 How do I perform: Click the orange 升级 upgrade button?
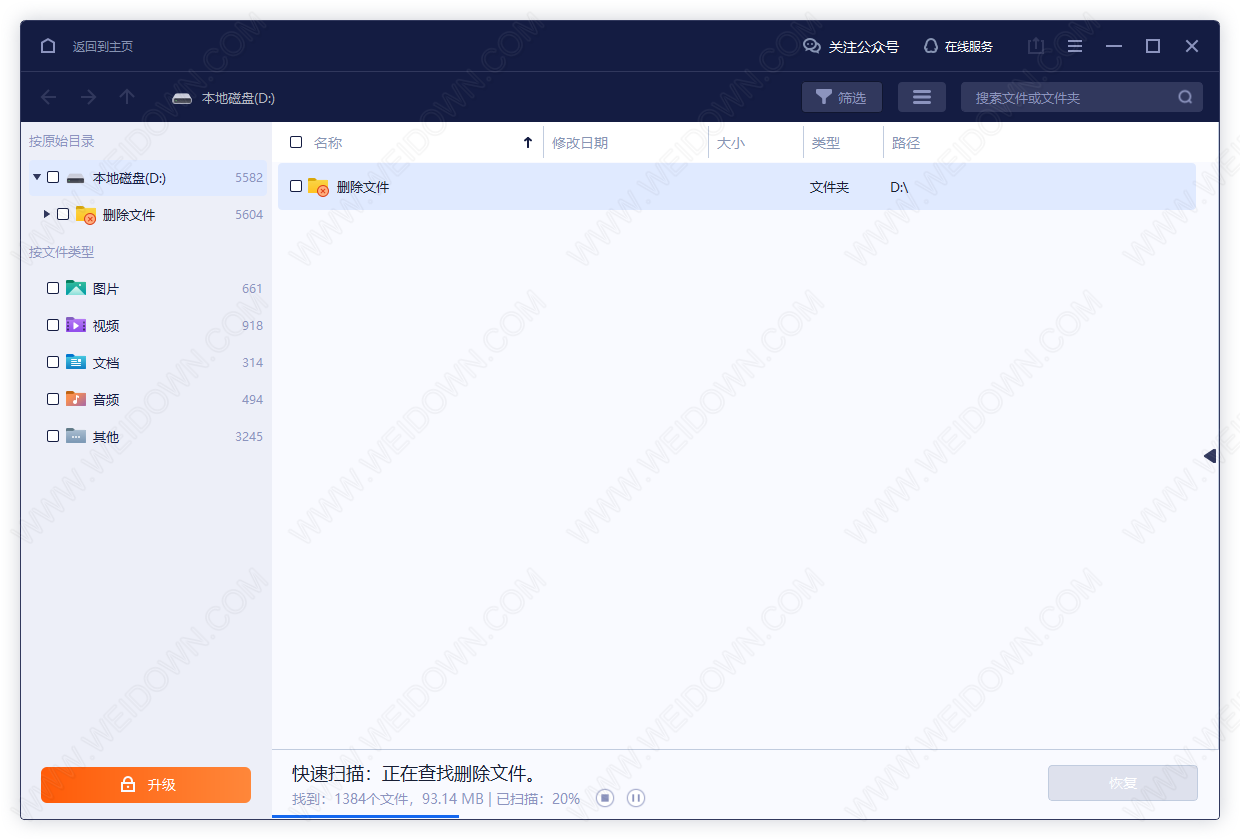click(x=146, y=785)
